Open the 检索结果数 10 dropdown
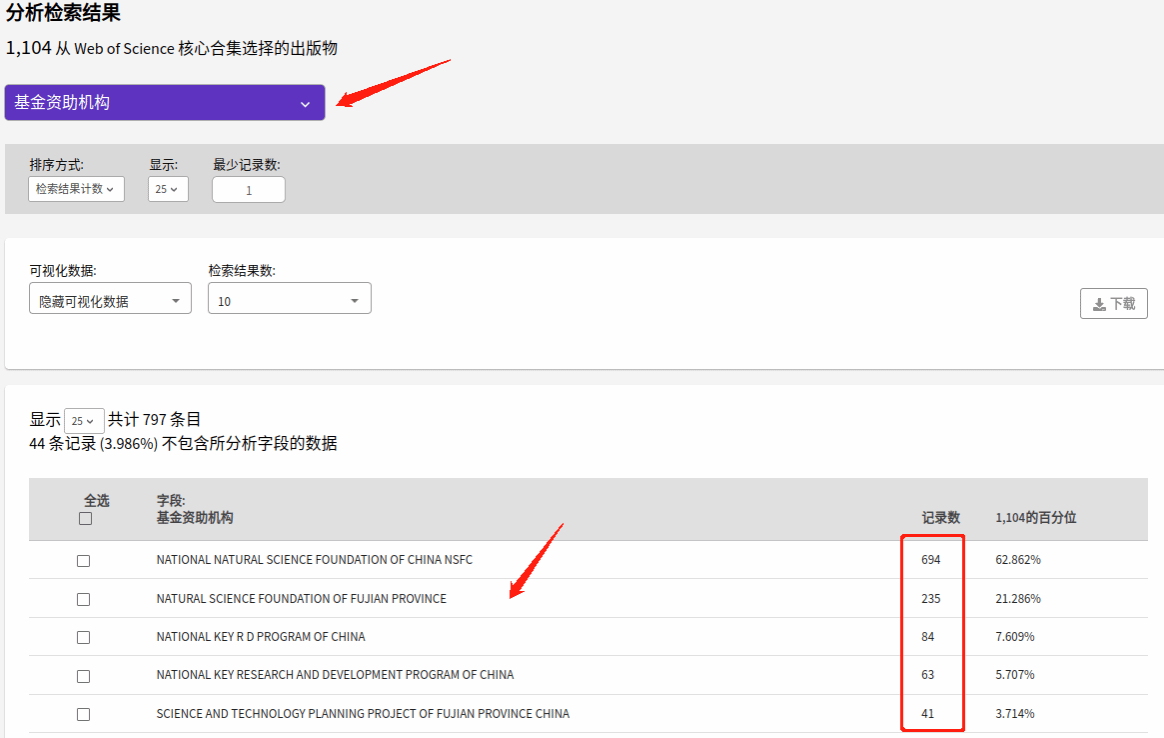The image size is (1164, 738). pos(290,298)
